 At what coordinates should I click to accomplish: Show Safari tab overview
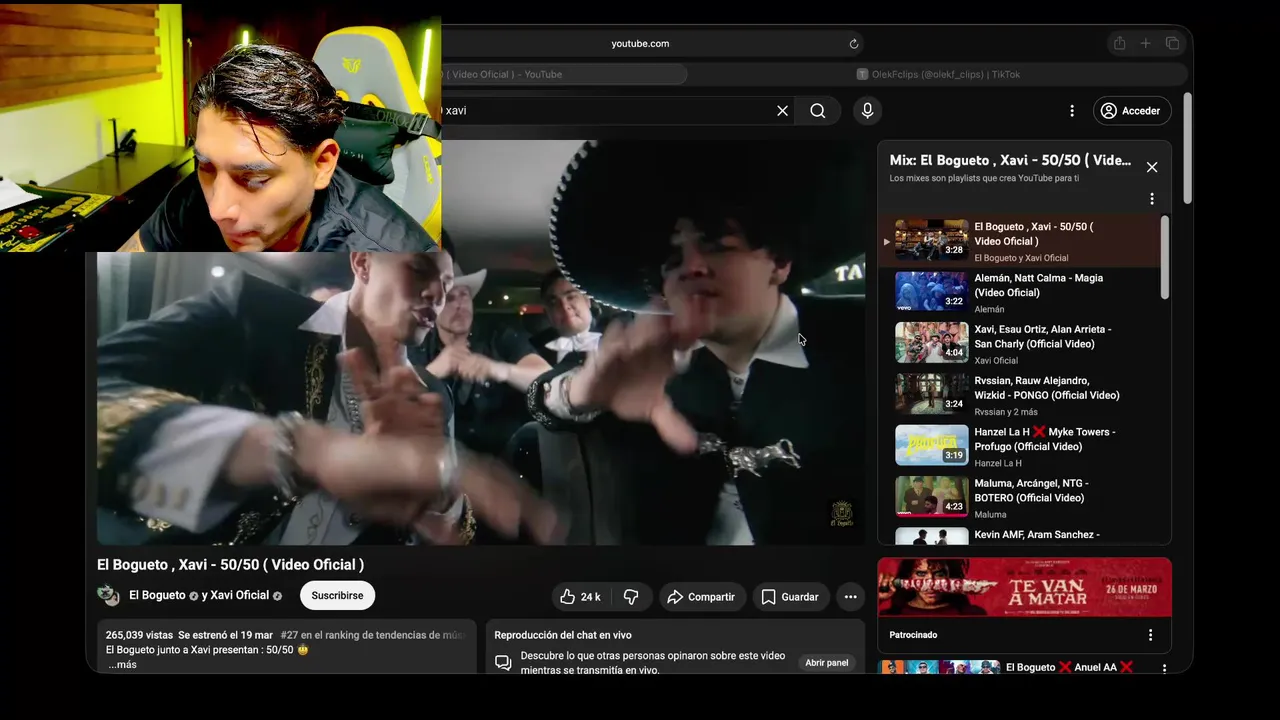[1172, 44]
